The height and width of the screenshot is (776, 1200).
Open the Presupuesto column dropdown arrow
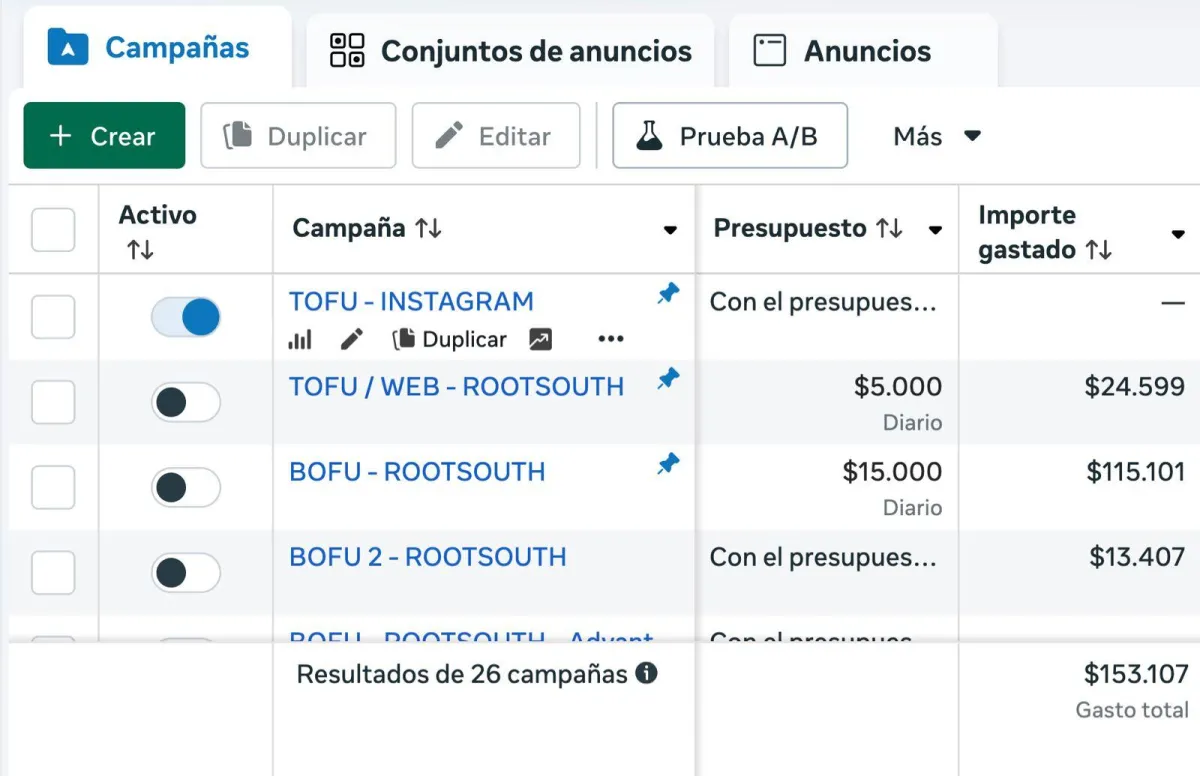[x=935, y=231]
